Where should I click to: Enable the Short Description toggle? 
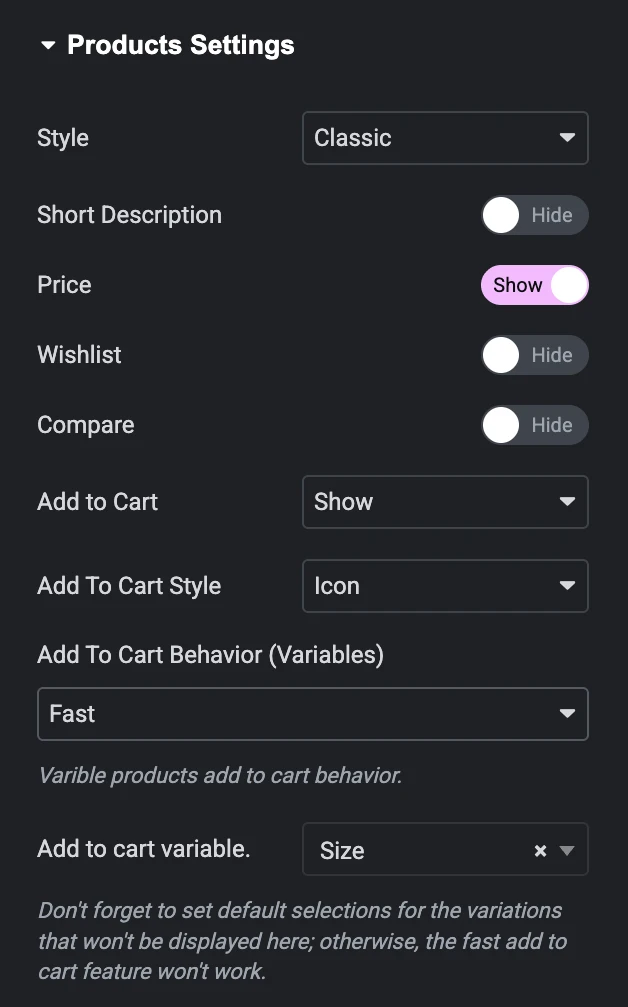click(534, 215)
